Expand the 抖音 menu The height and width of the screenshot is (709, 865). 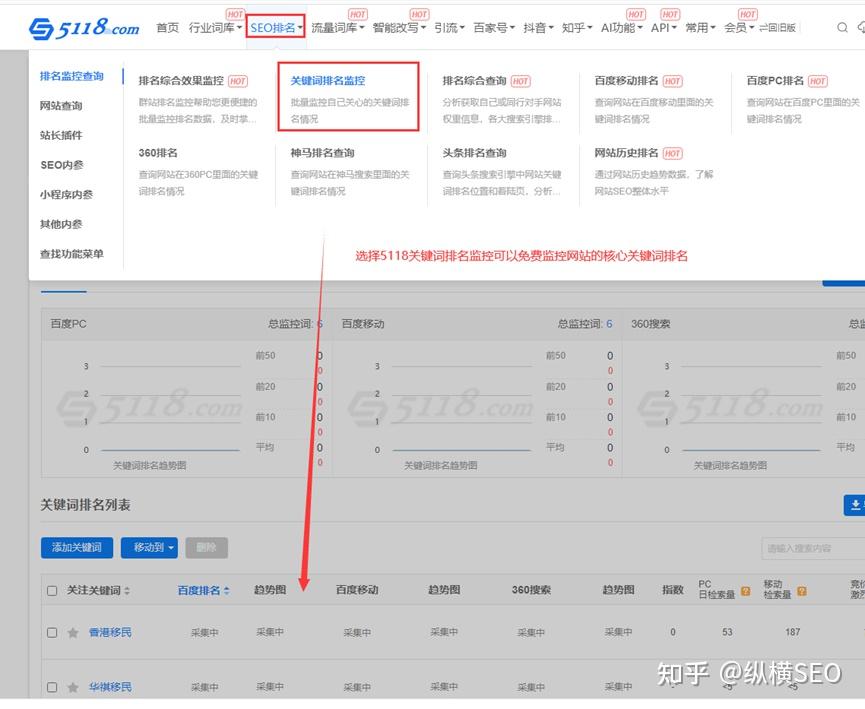point(538,28)
